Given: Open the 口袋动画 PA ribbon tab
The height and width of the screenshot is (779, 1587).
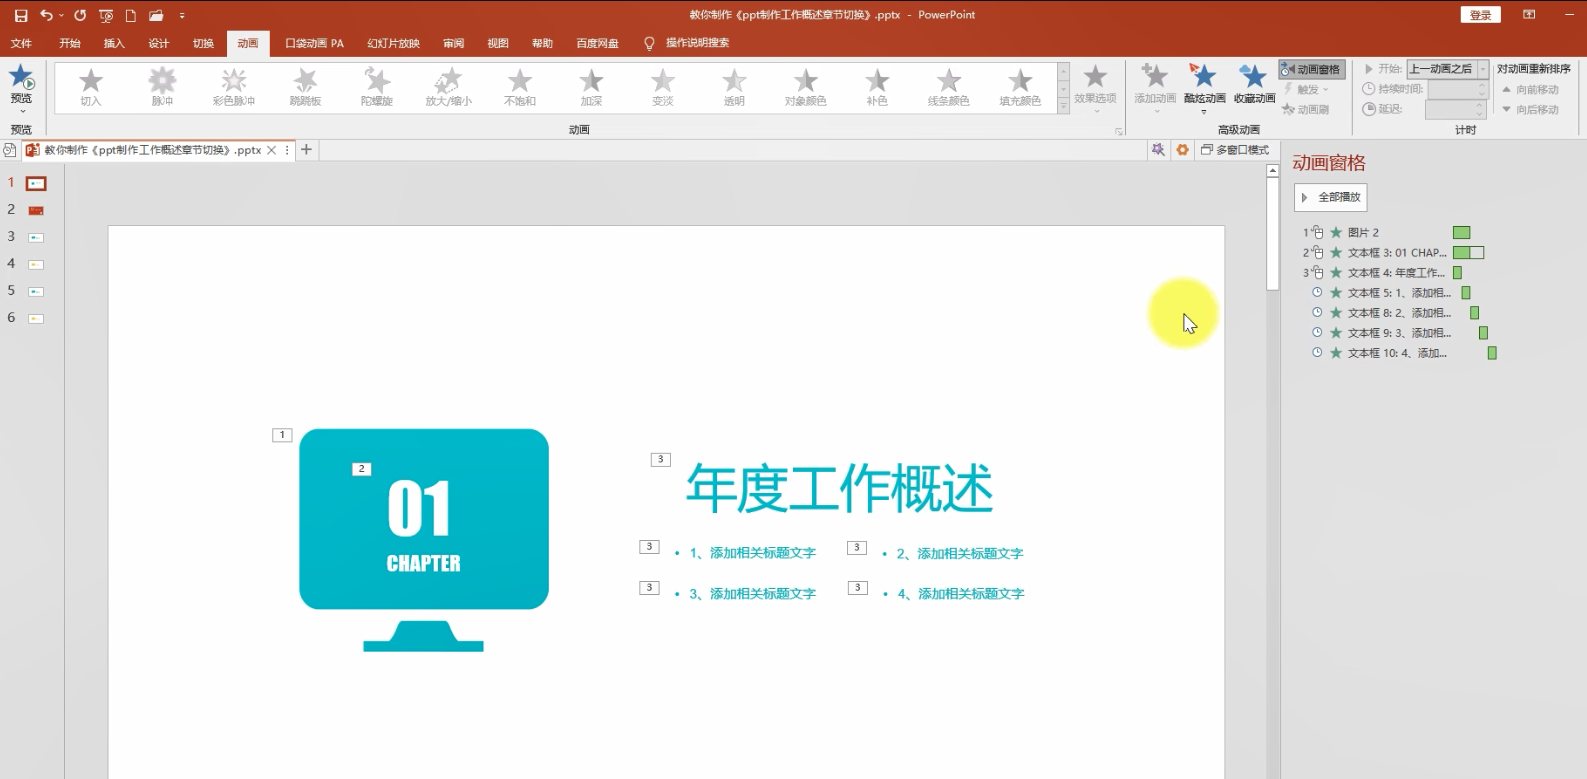Looking at the screenshot, I should 314,43.
